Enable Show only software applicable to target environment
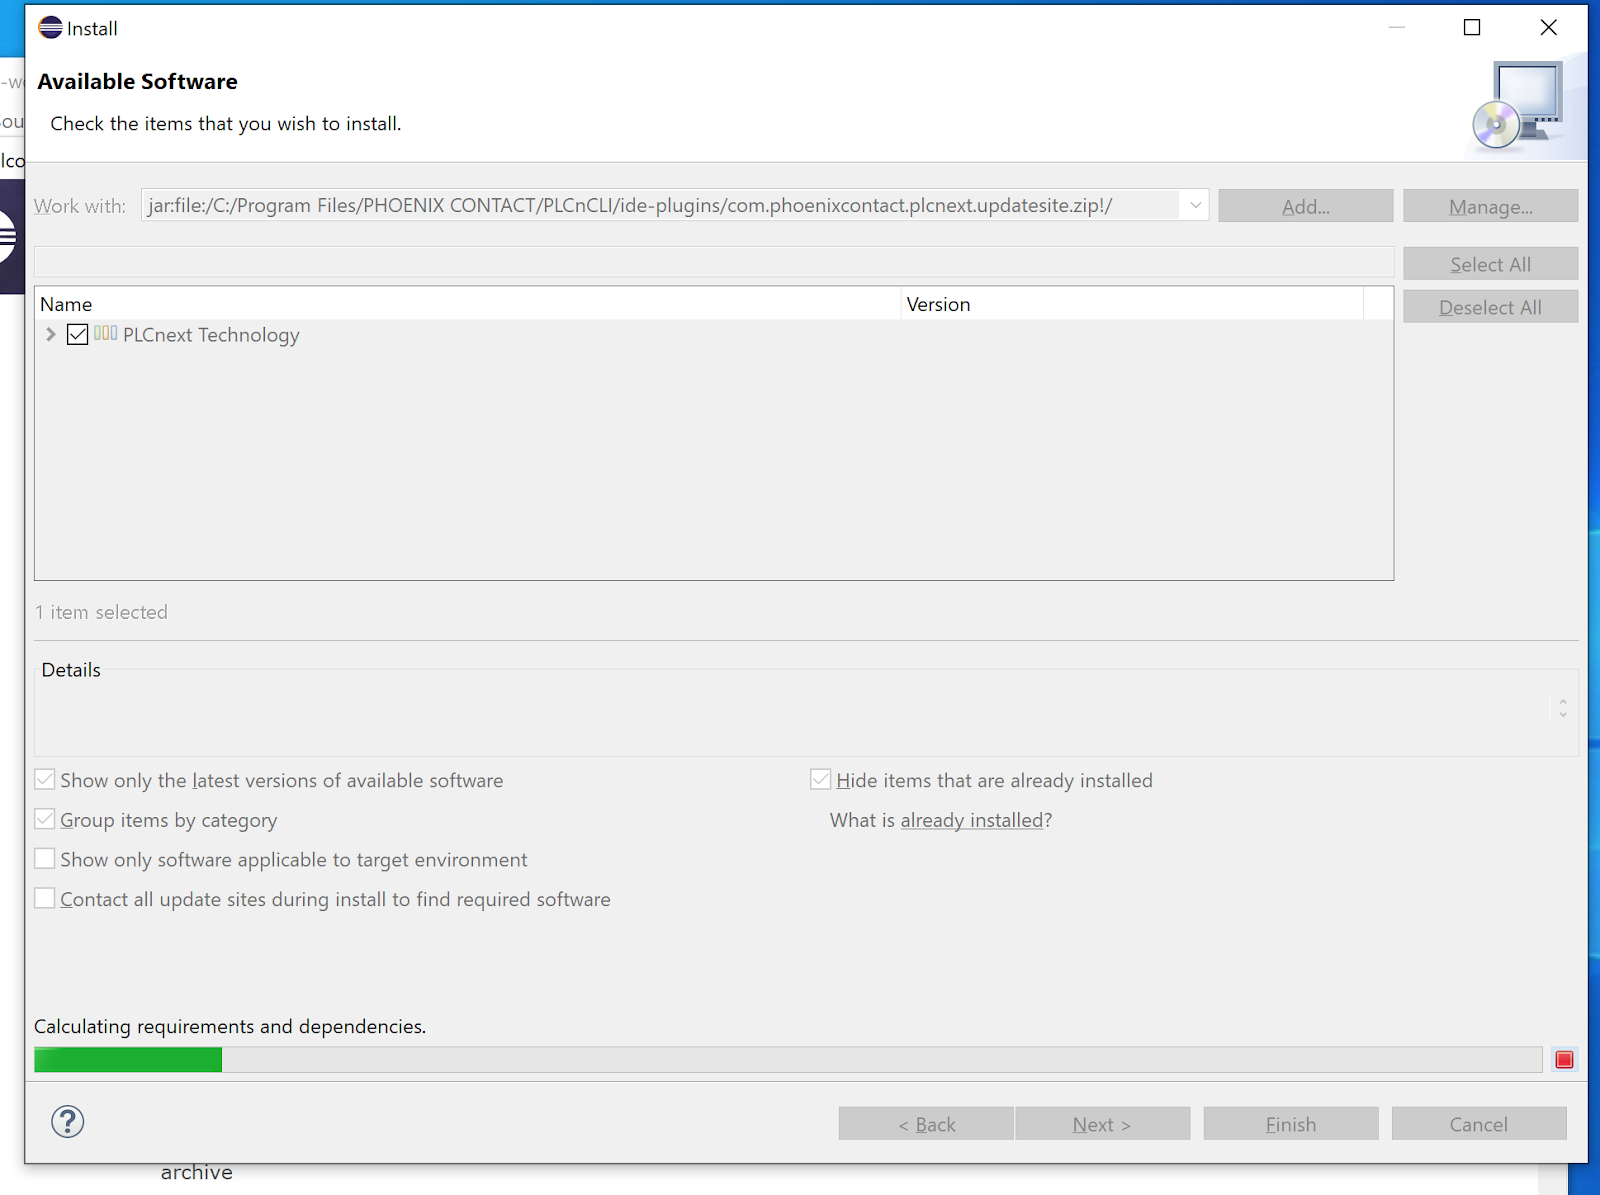1600x1195 pixels. coord(45,859)
